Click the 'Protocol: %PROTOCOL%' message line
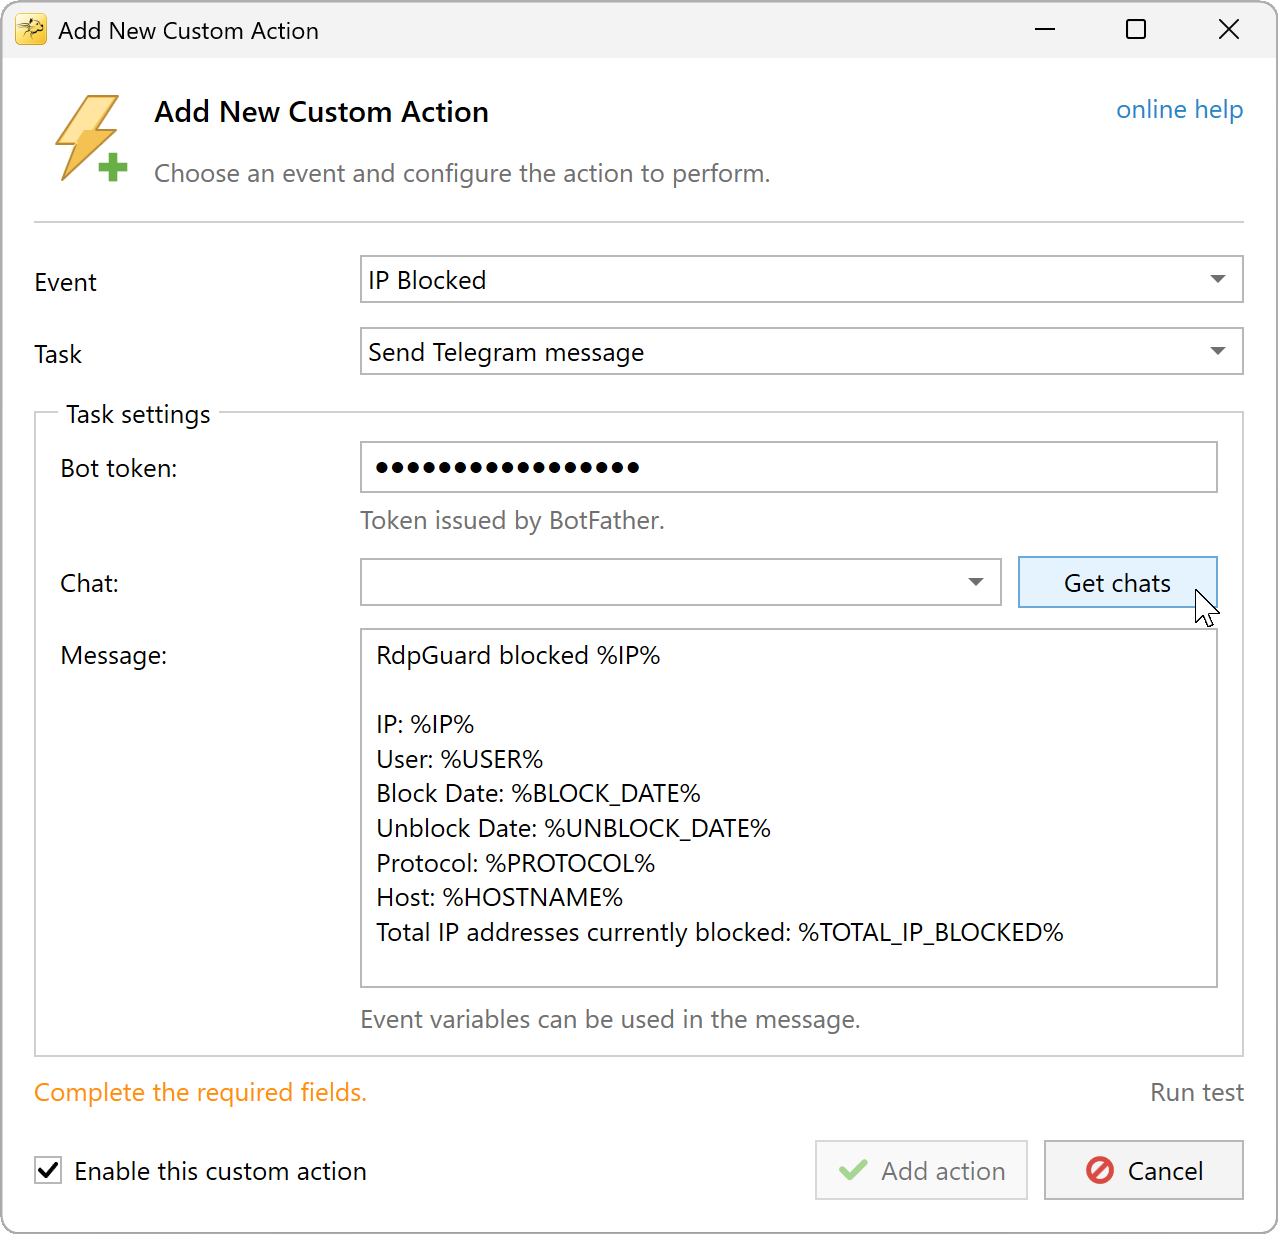The width and height of the screenshot is (1278, 1234). pos(515,863)
